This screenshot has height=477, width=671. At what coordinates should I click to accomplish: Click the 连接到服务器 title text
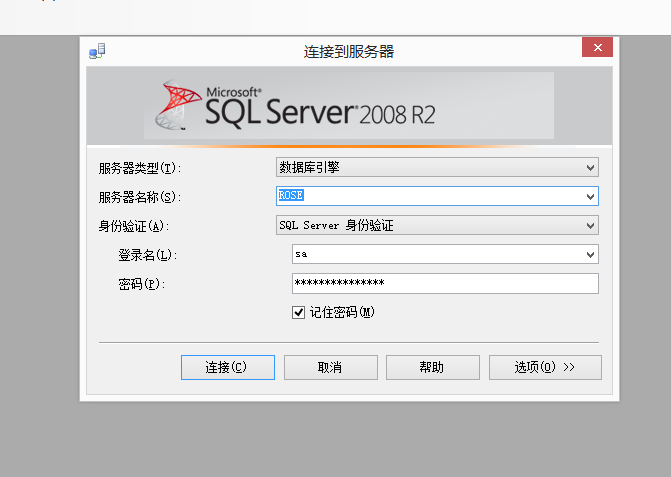click(349, 51)
